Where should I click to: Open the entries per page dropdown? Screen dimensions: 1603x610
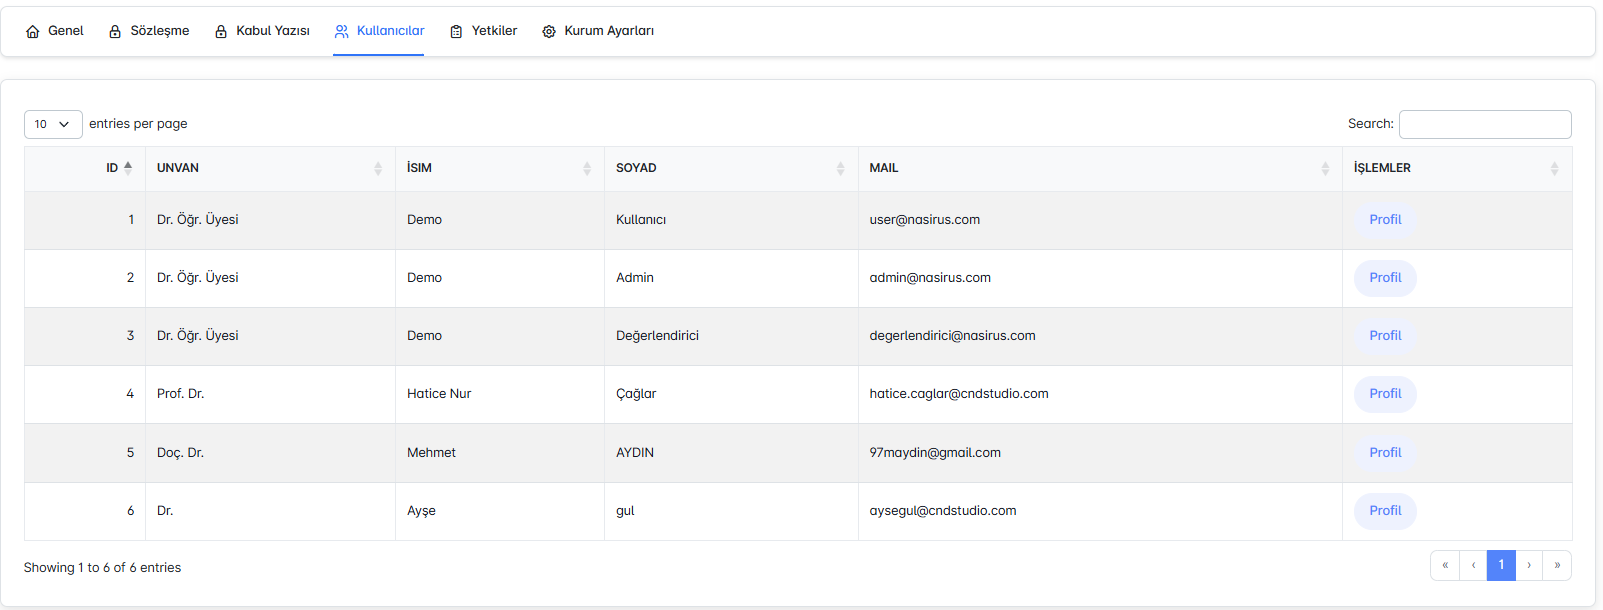click(x=53, y=124)
